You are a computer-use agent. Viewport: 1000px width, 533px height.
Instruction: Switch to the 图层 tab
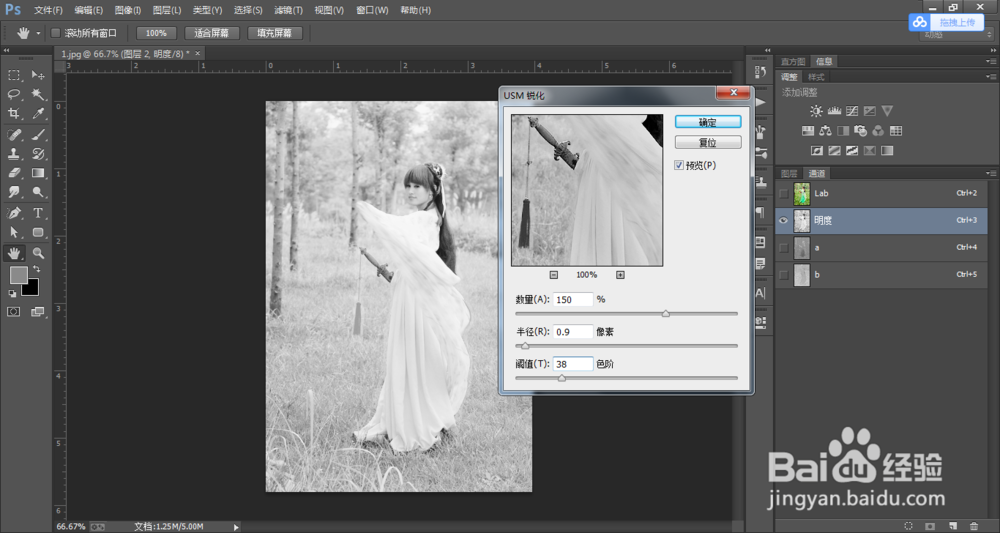[x=789, y=173]
